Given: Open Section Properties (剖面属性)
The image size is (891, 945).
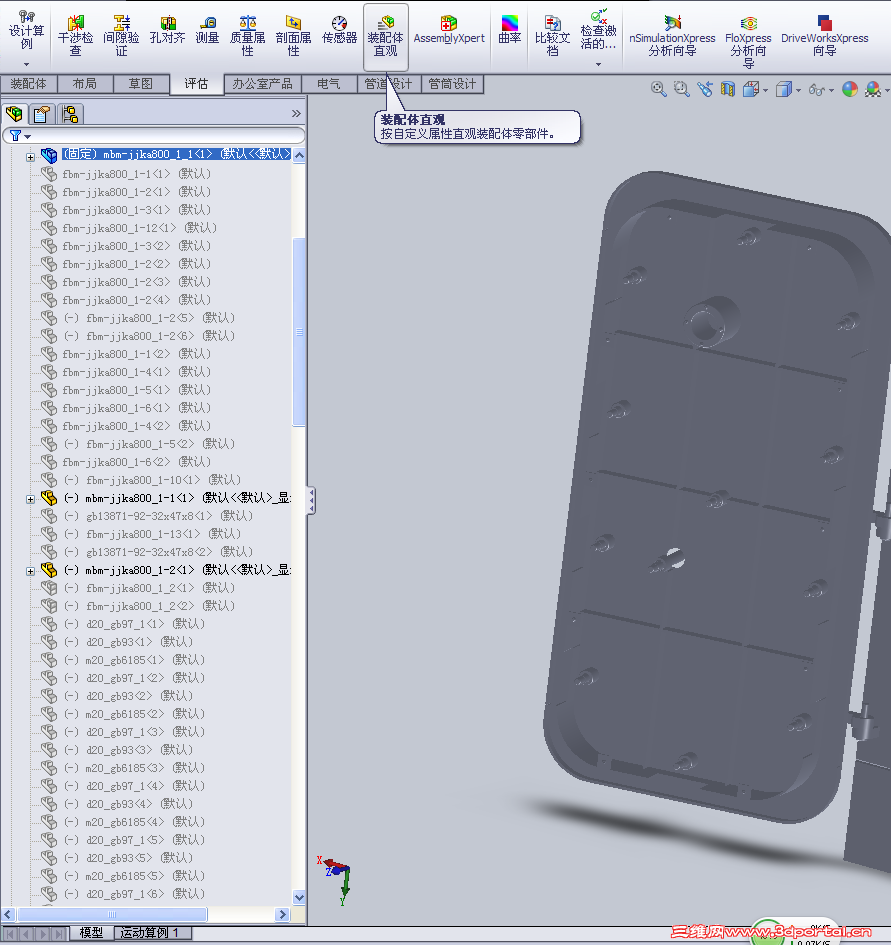Looking at the screenshot, I should pos(294,36).
